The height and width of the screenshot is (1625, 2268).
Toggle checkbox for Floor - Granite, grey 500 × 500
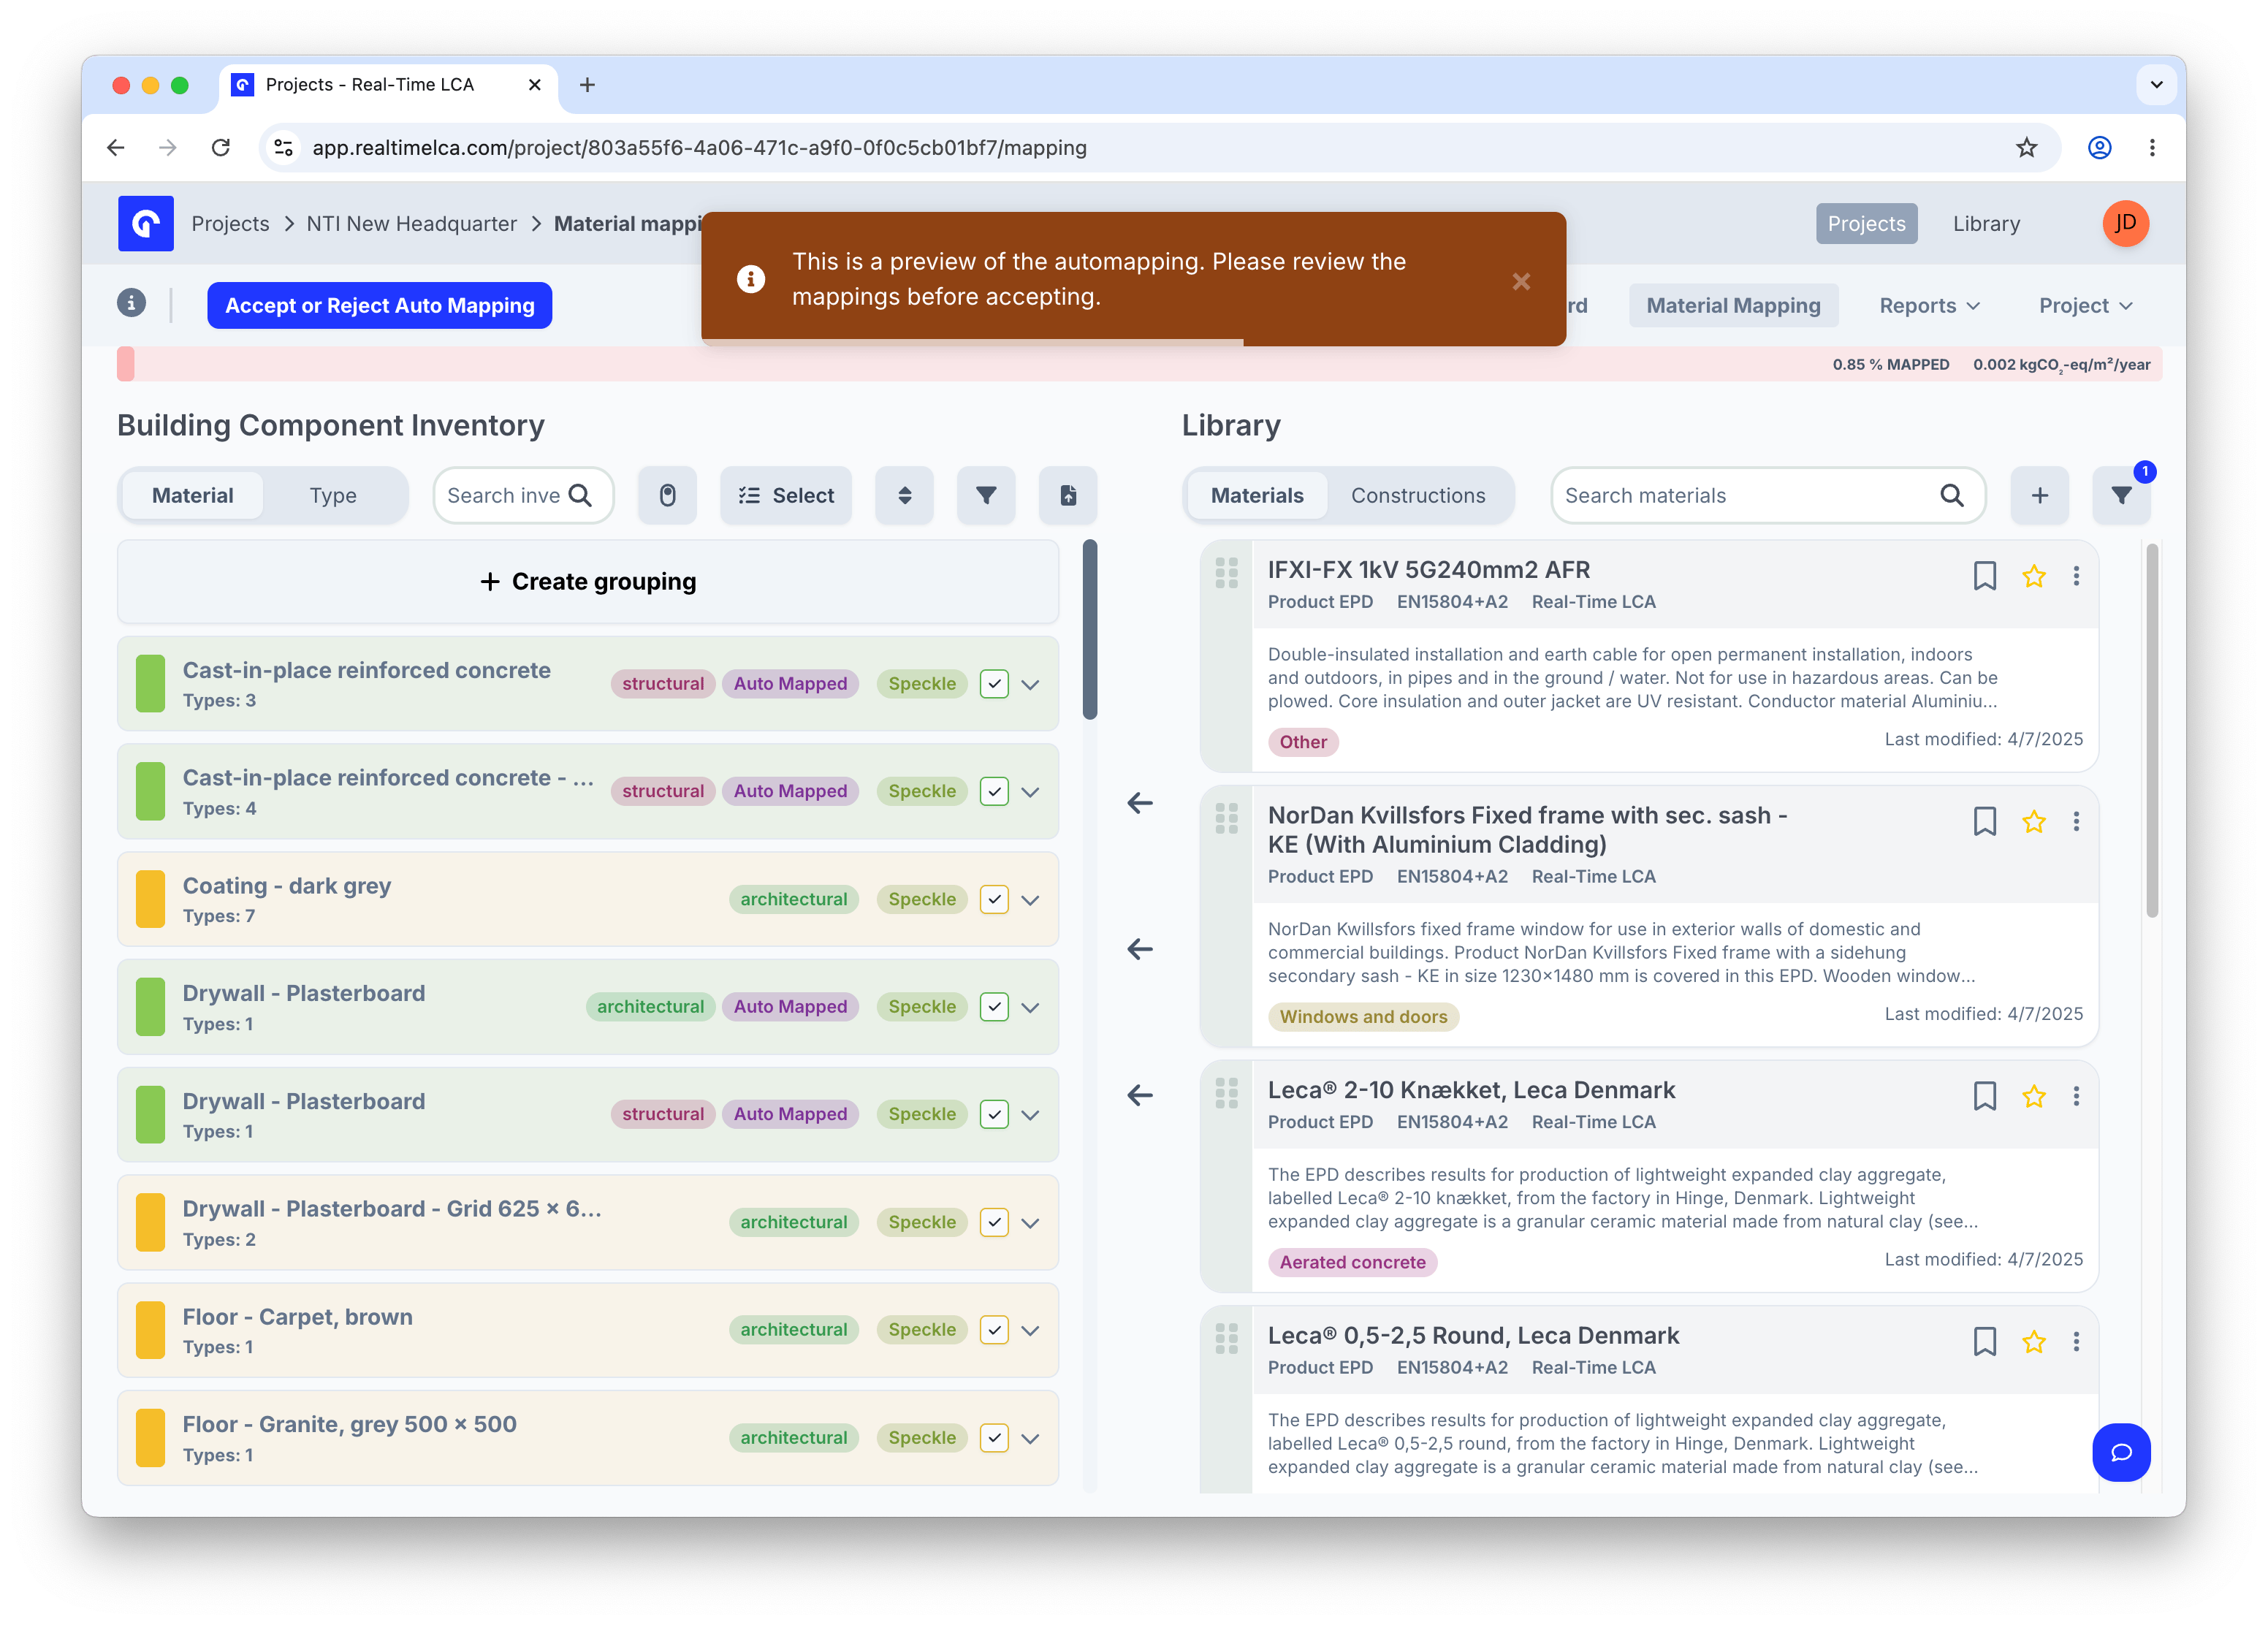click(994, 1437)
